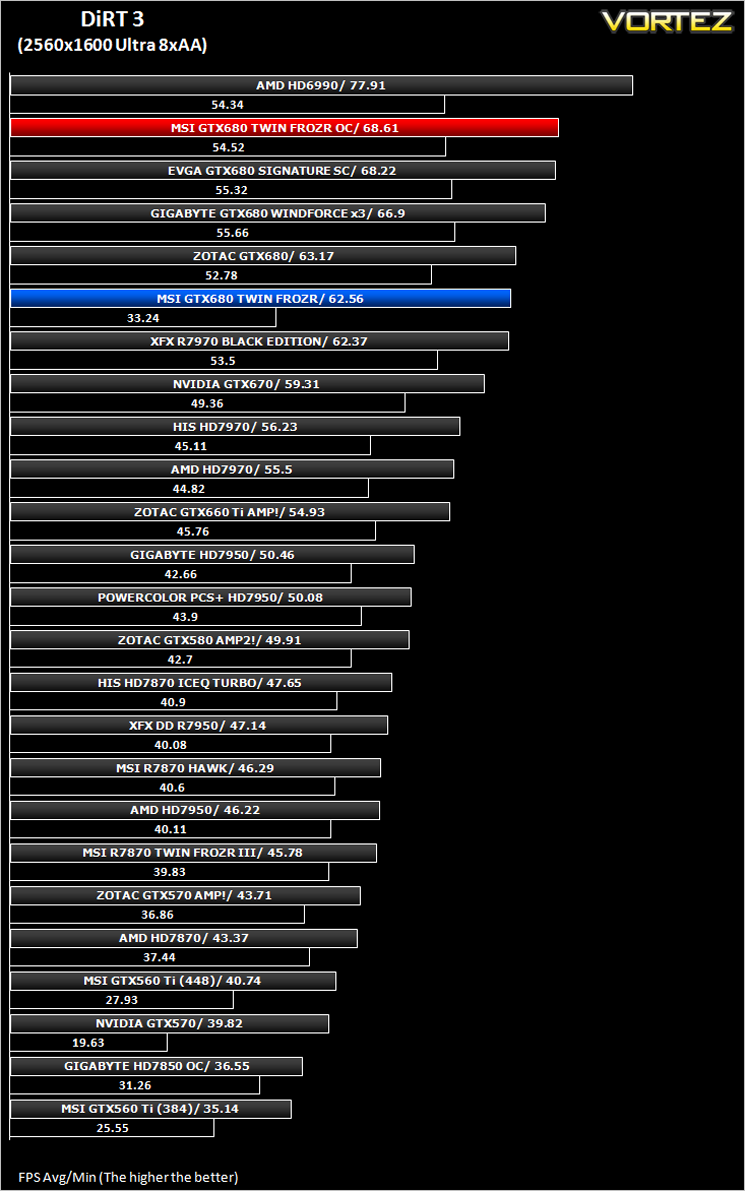The height and width of the screenshot is (1191, 745).
Task: Click ZOTAC GTX660 Ti AMP!/ 54.93 bar
Action: coord(229,511)
